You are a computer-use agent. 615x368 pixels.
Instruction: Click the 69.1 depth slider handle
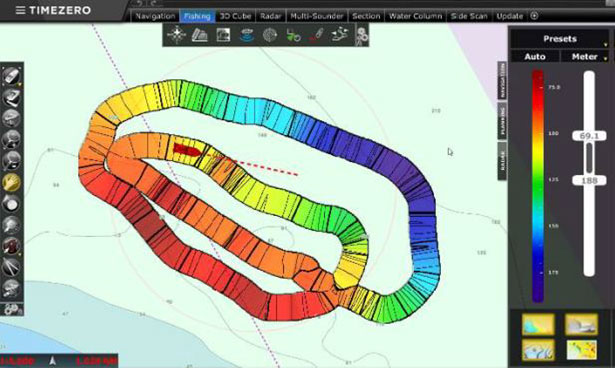pos(589,136)
